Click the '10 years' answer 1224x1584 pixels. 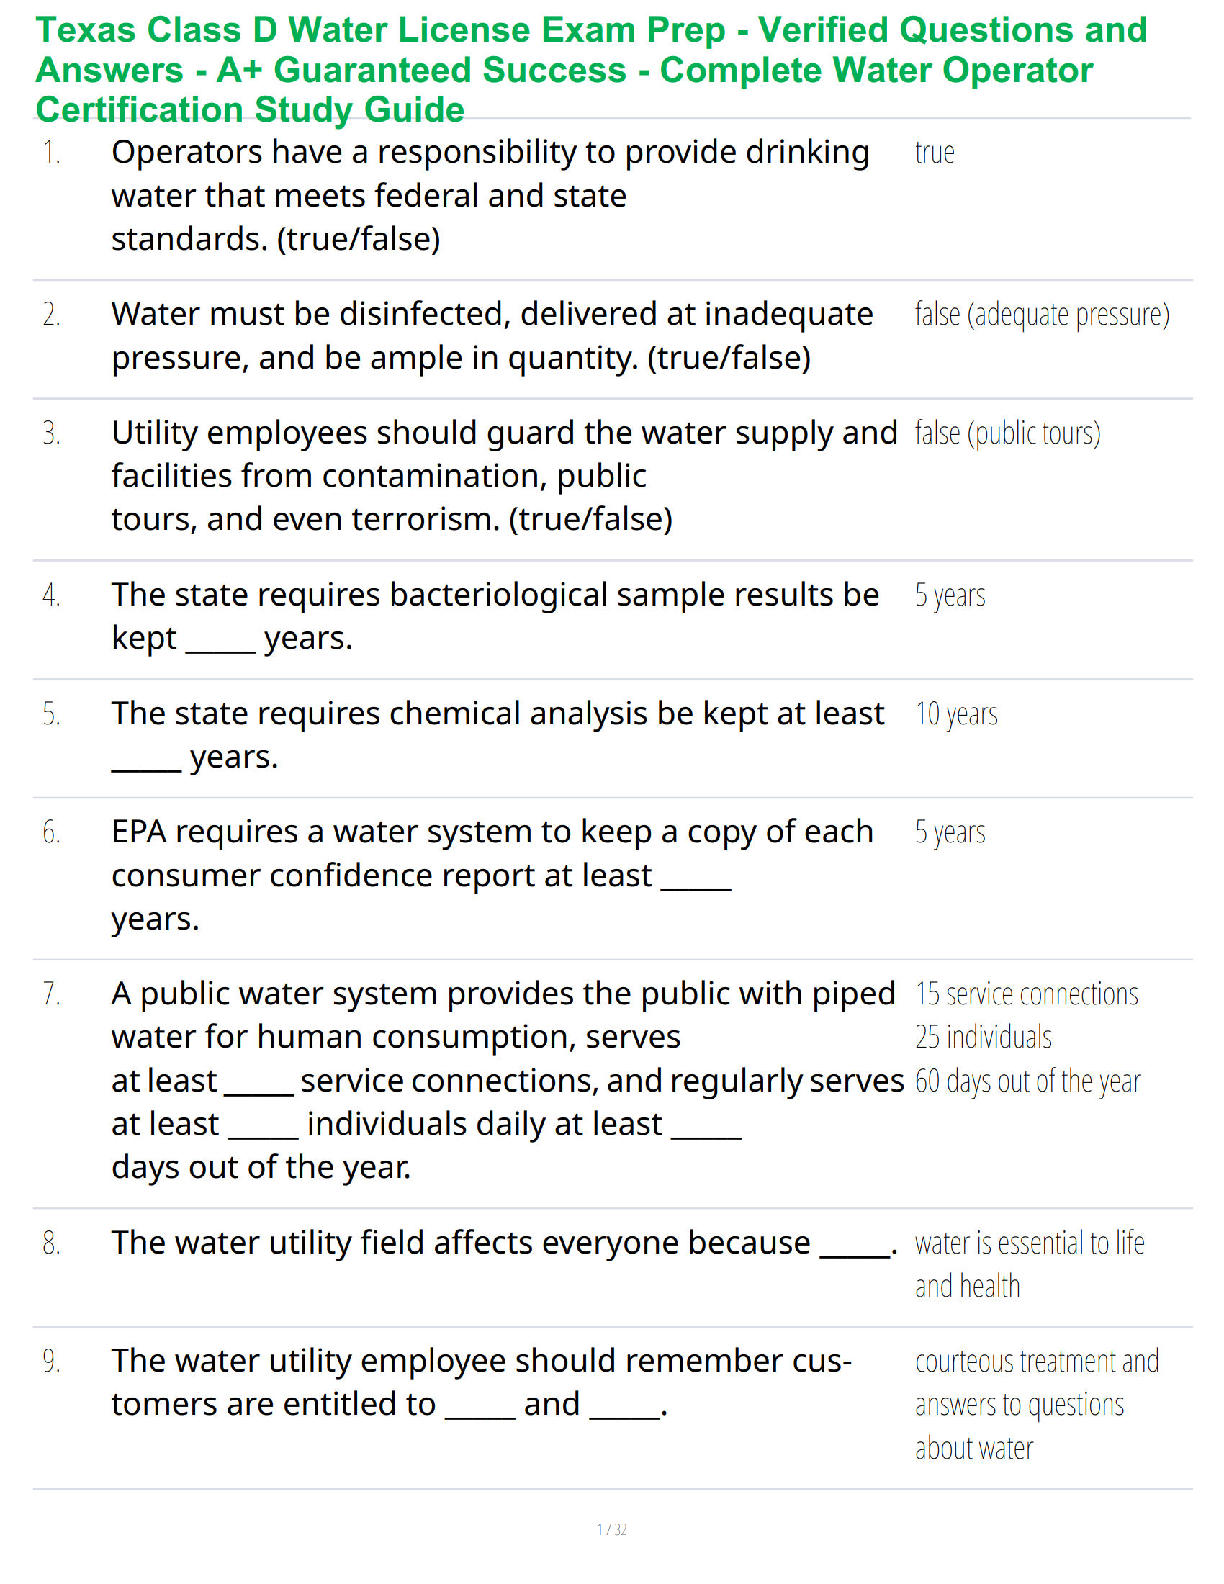[x=956, y=714]
